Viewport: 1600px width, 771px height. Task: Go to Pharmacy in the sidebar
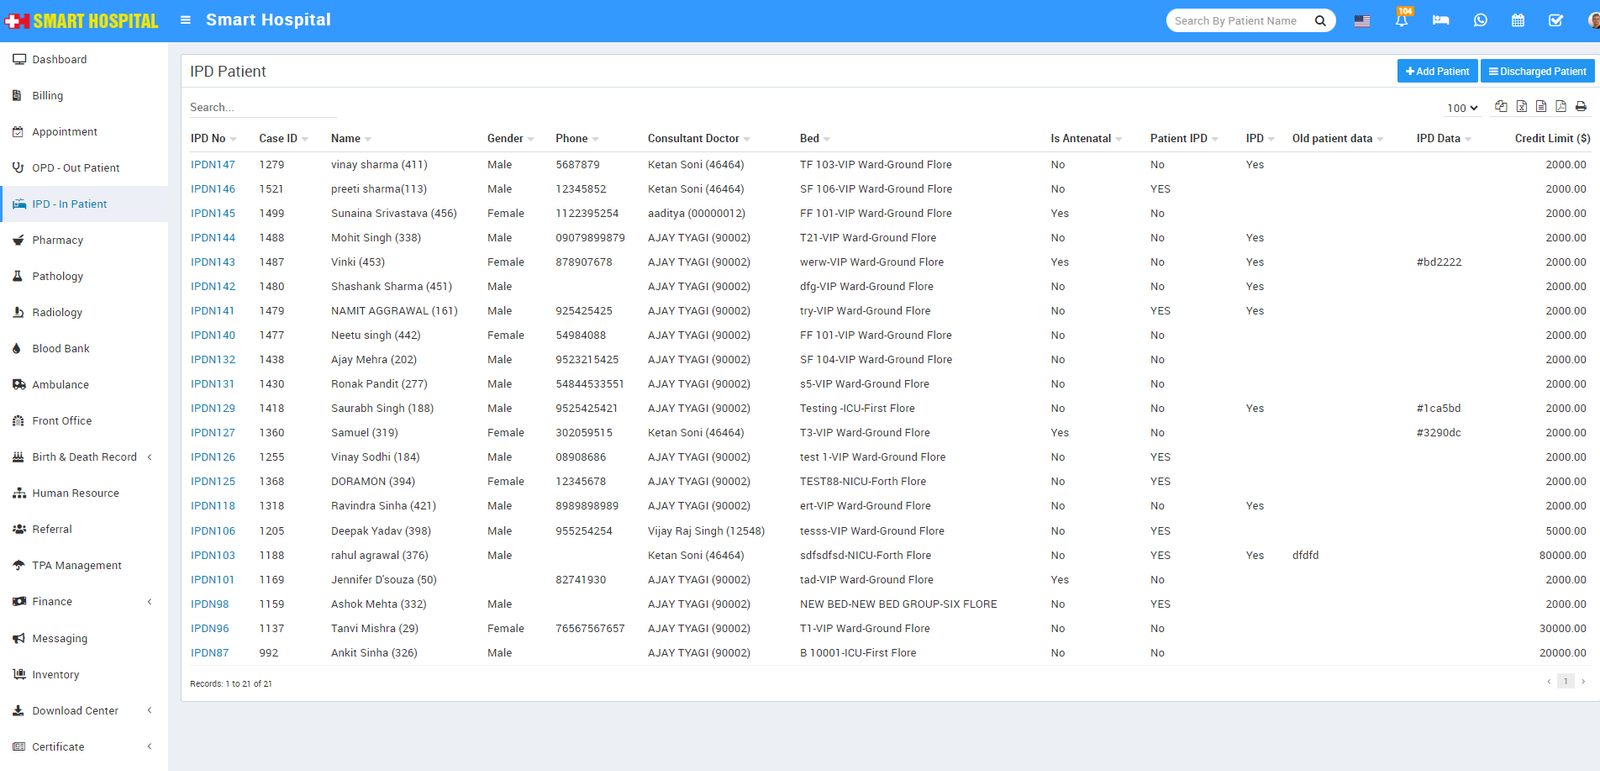[57, 240]
